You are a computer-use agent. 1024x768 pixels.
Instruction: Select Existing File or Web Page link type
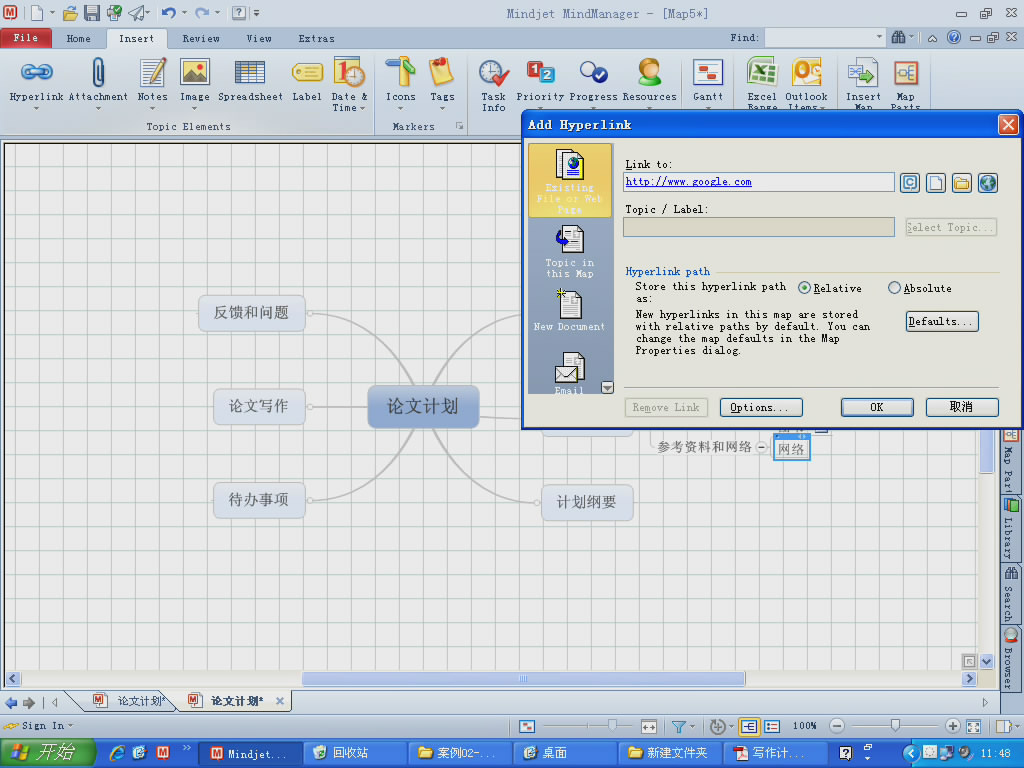[569, 181]
